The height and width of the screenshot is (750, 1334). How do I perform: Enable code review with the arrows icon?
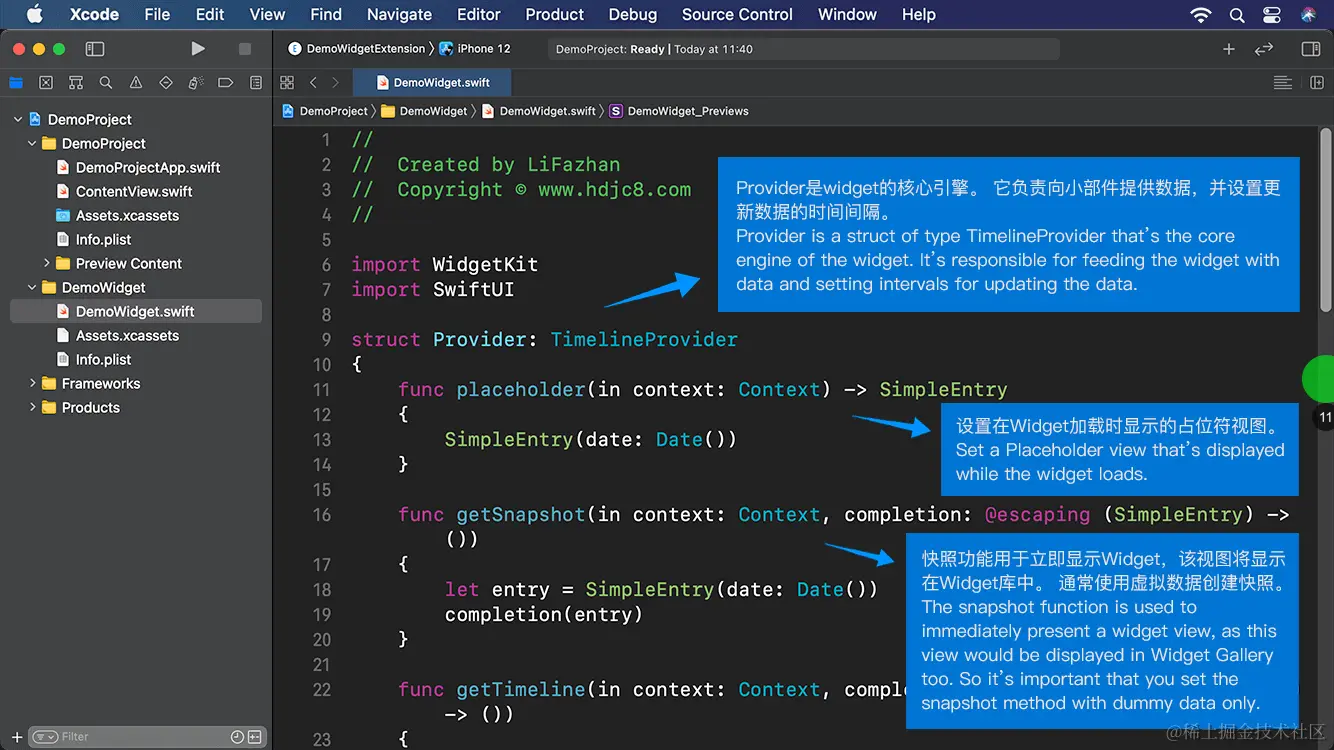point(1264,48)
